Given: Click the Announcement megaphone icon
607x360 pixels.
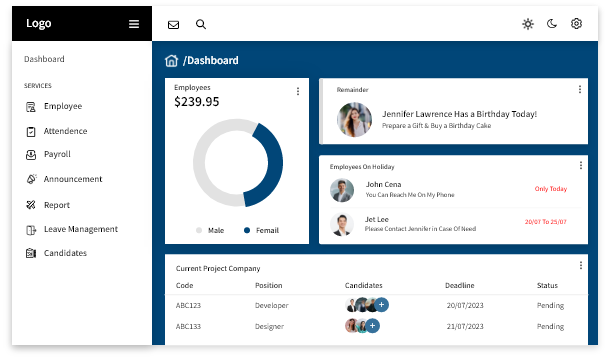Looking at the screenshot, I should (31, 179).
